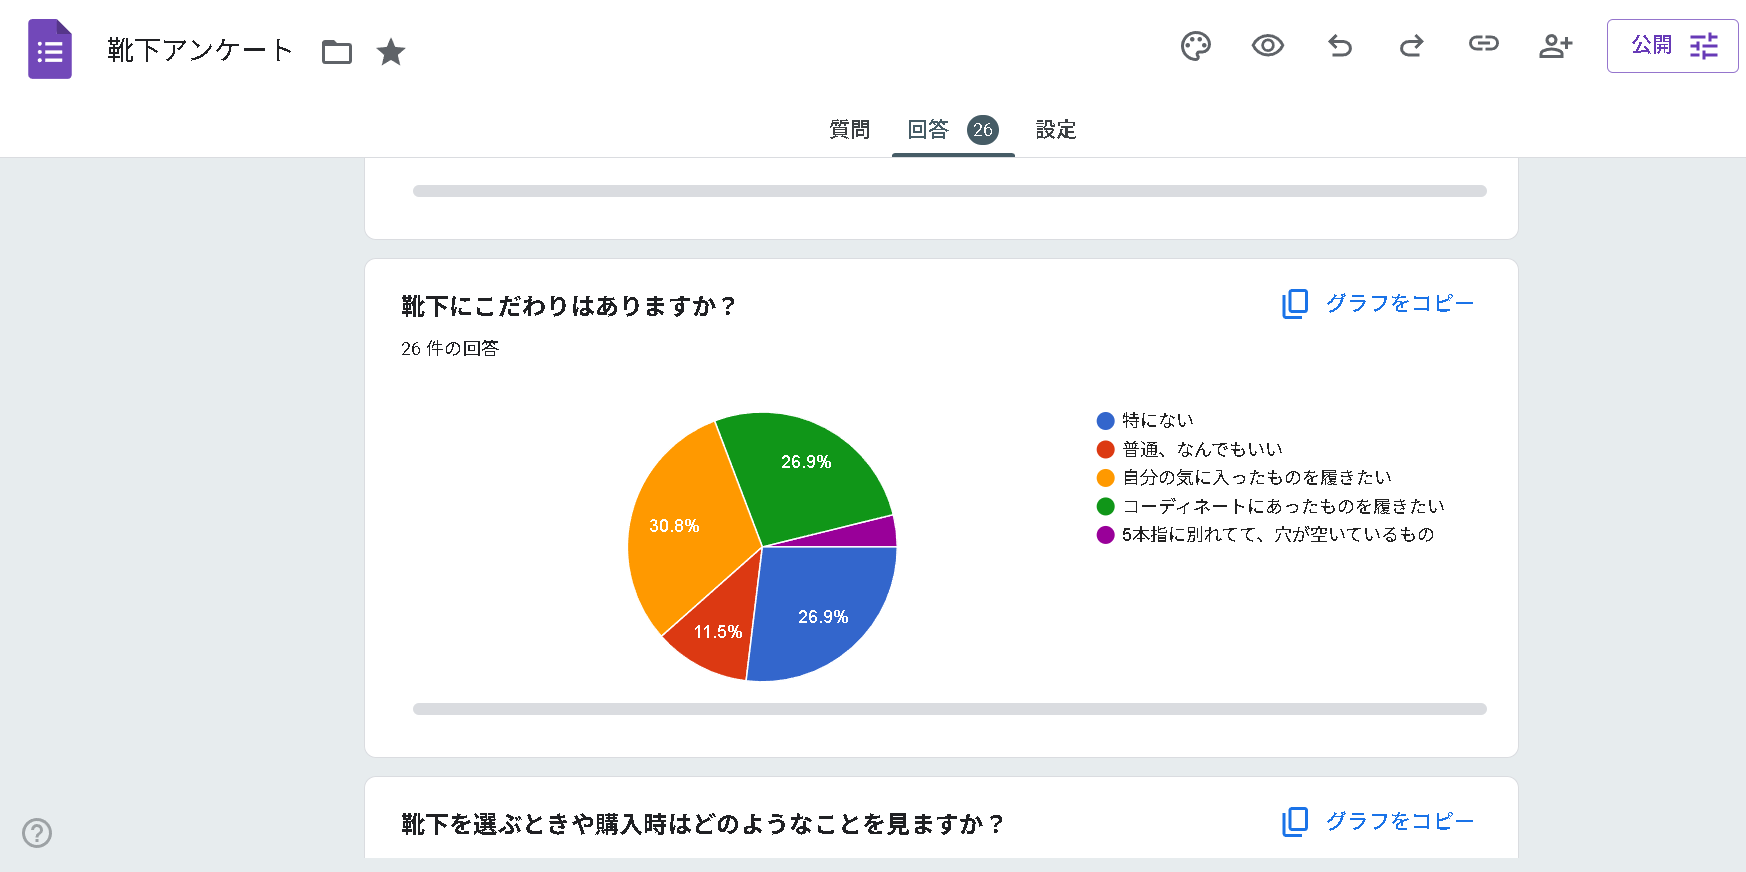
Task: Open the 設定 tab
Action: pyautogui.click(x=1055, y=130)
